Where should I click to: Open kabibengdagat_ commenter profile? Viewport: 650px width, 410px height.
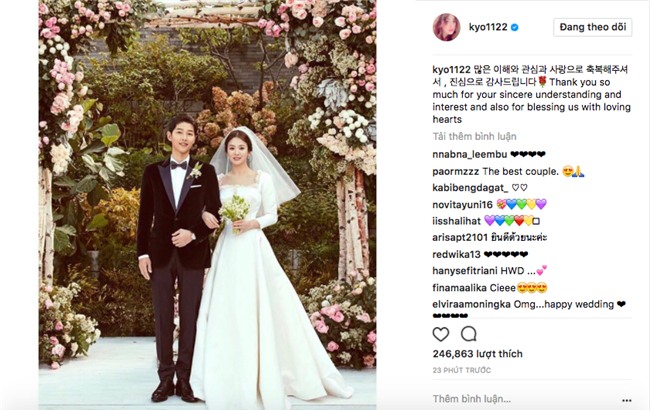click(x=470, y=188)
